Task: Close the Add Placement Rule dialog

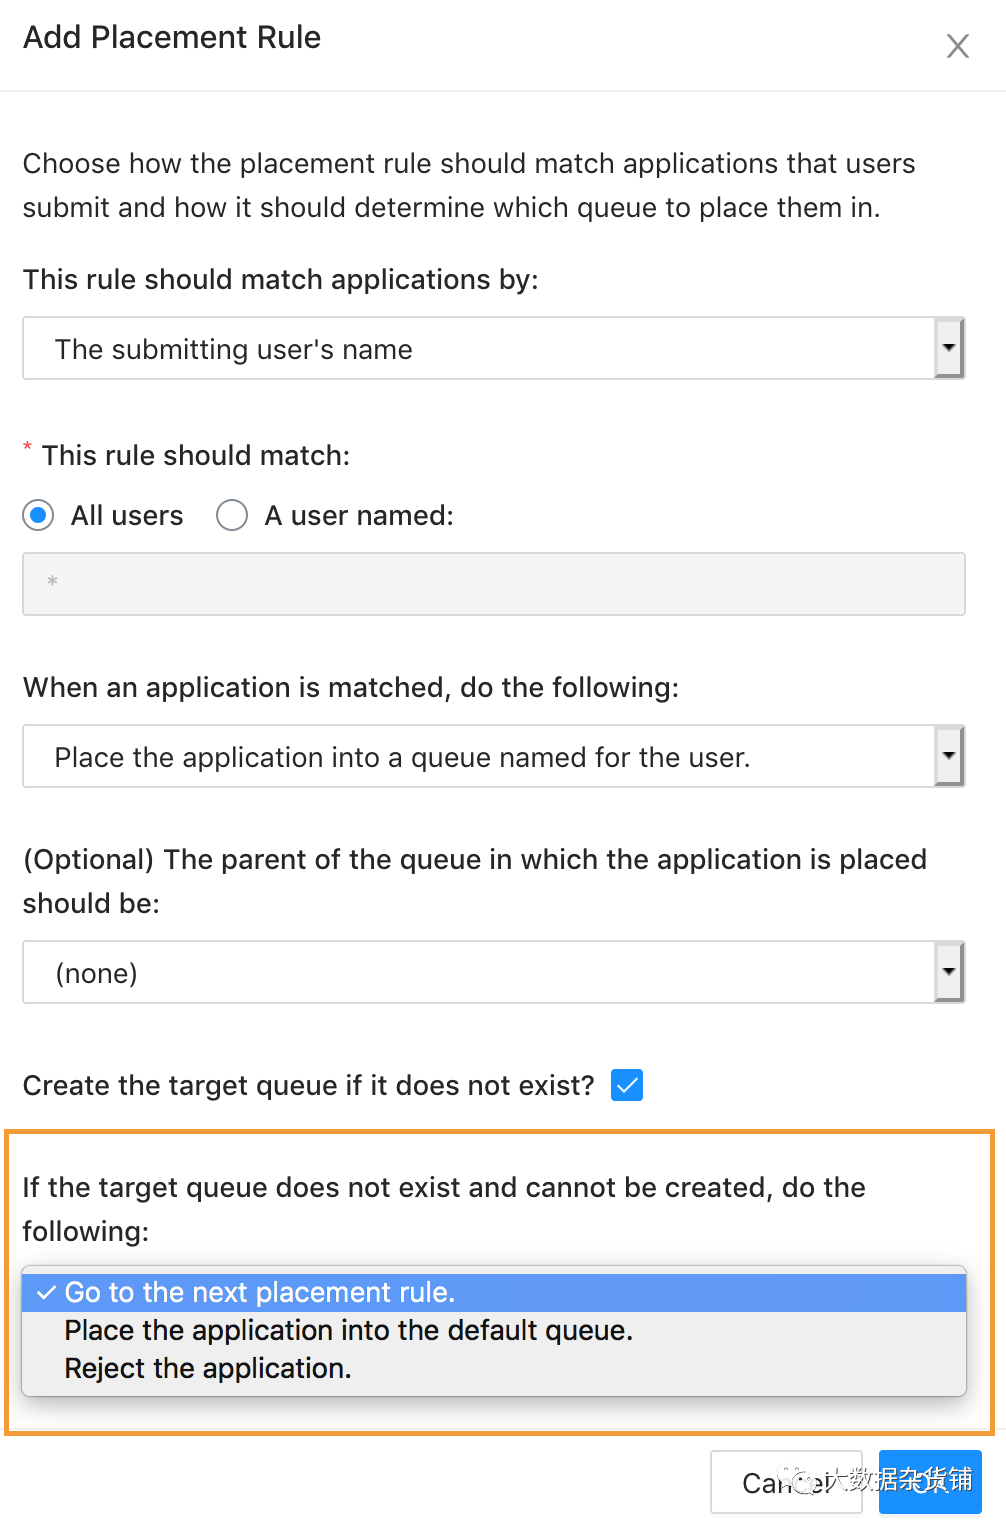Action: click(x=957, y=46)
